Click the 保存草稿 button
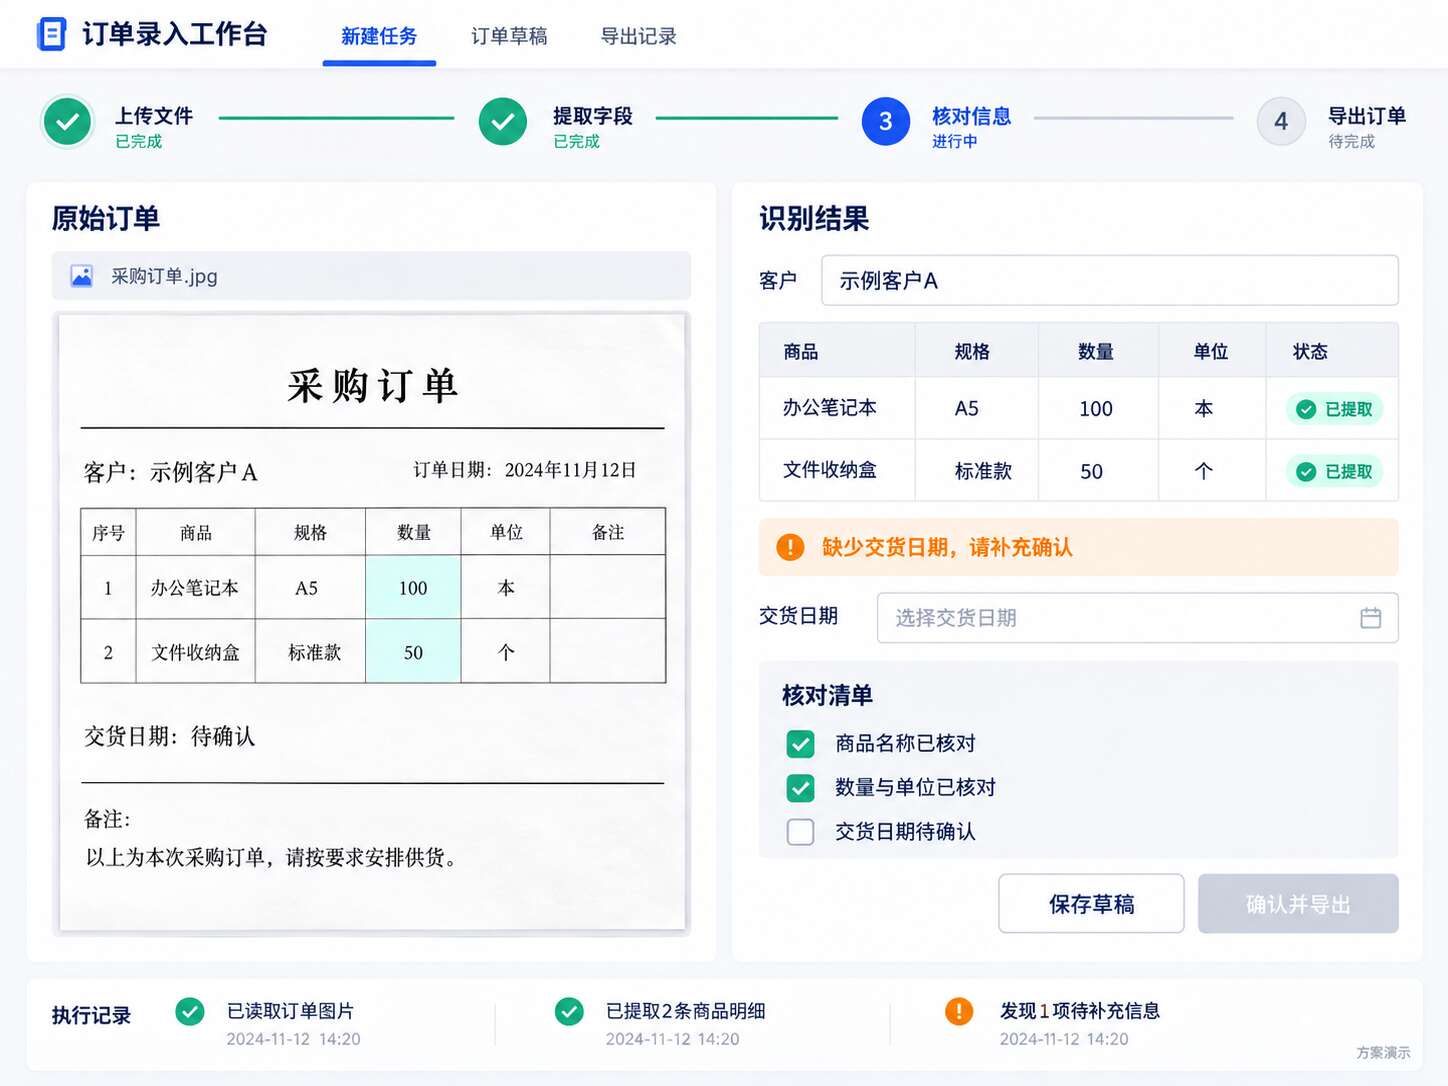The width and height of the screenshot is (1448, 1086). click(x=1091, y=904)
